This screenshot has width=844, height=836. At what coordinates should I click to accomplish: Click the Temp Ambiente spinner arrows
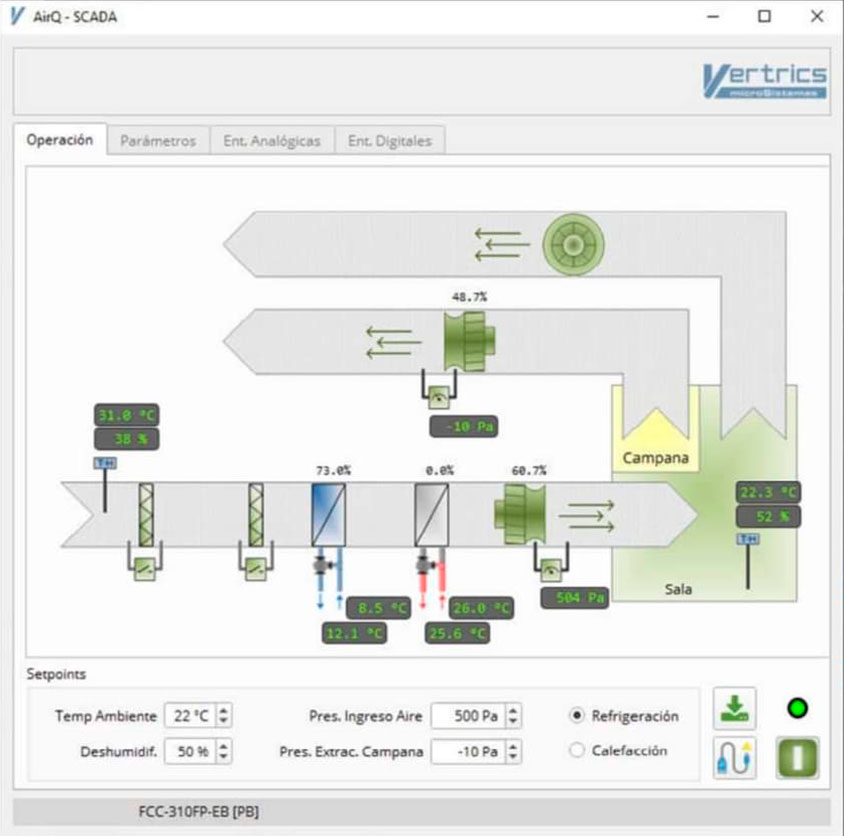pos(224,716)
